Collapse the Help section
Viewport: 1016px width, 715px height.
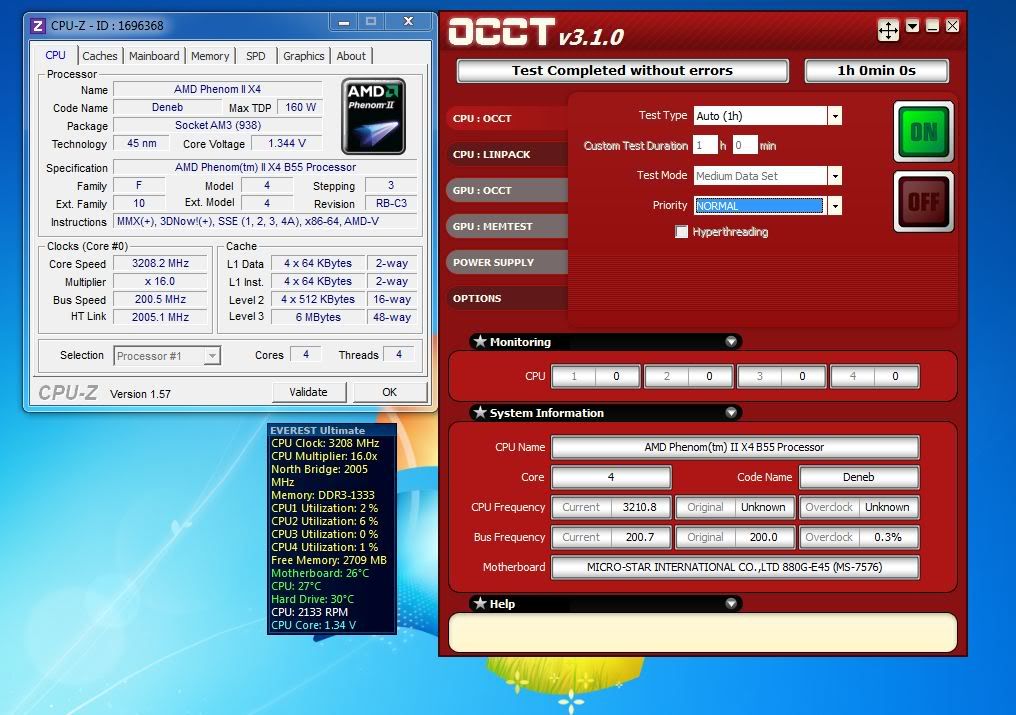(x=731, y=604)
